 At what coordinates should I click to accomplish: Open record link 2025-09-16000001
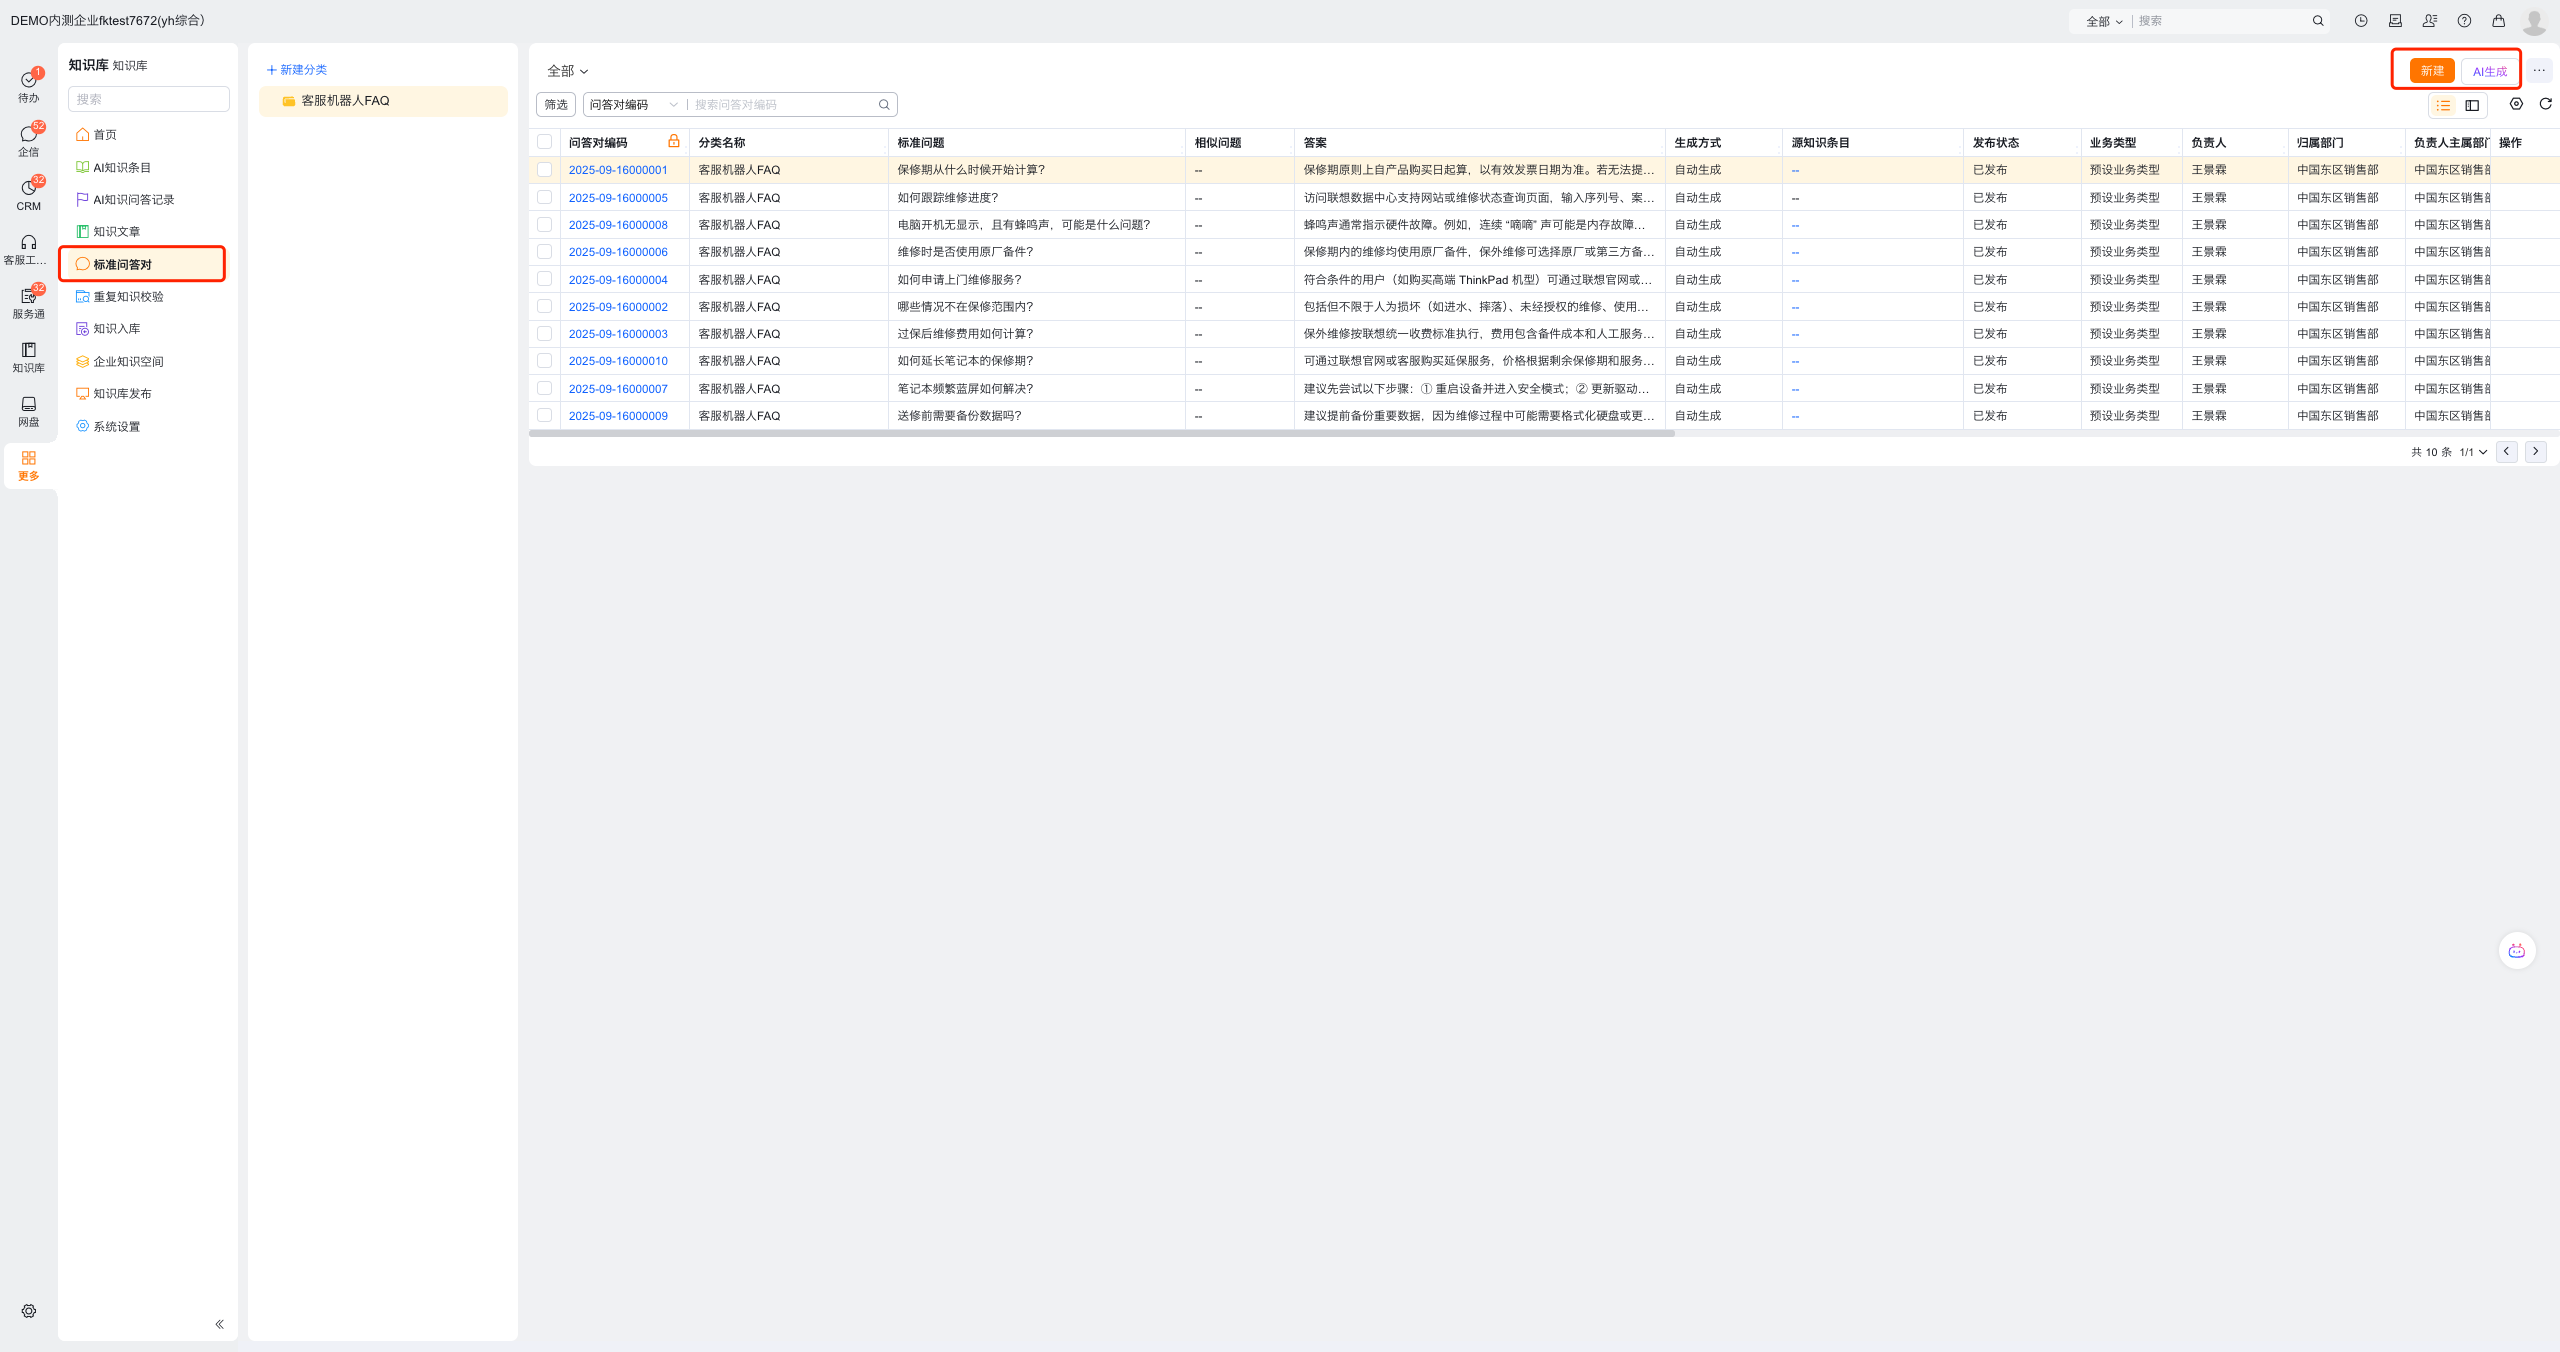617,170
